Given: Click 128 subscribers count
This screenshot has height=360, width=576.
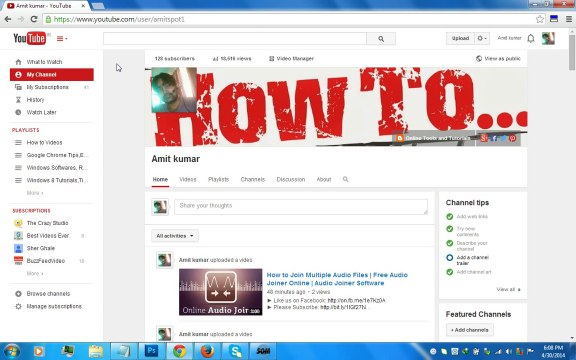Looking at the screenshot, I should pyautogui.click(x=174, y=58).
